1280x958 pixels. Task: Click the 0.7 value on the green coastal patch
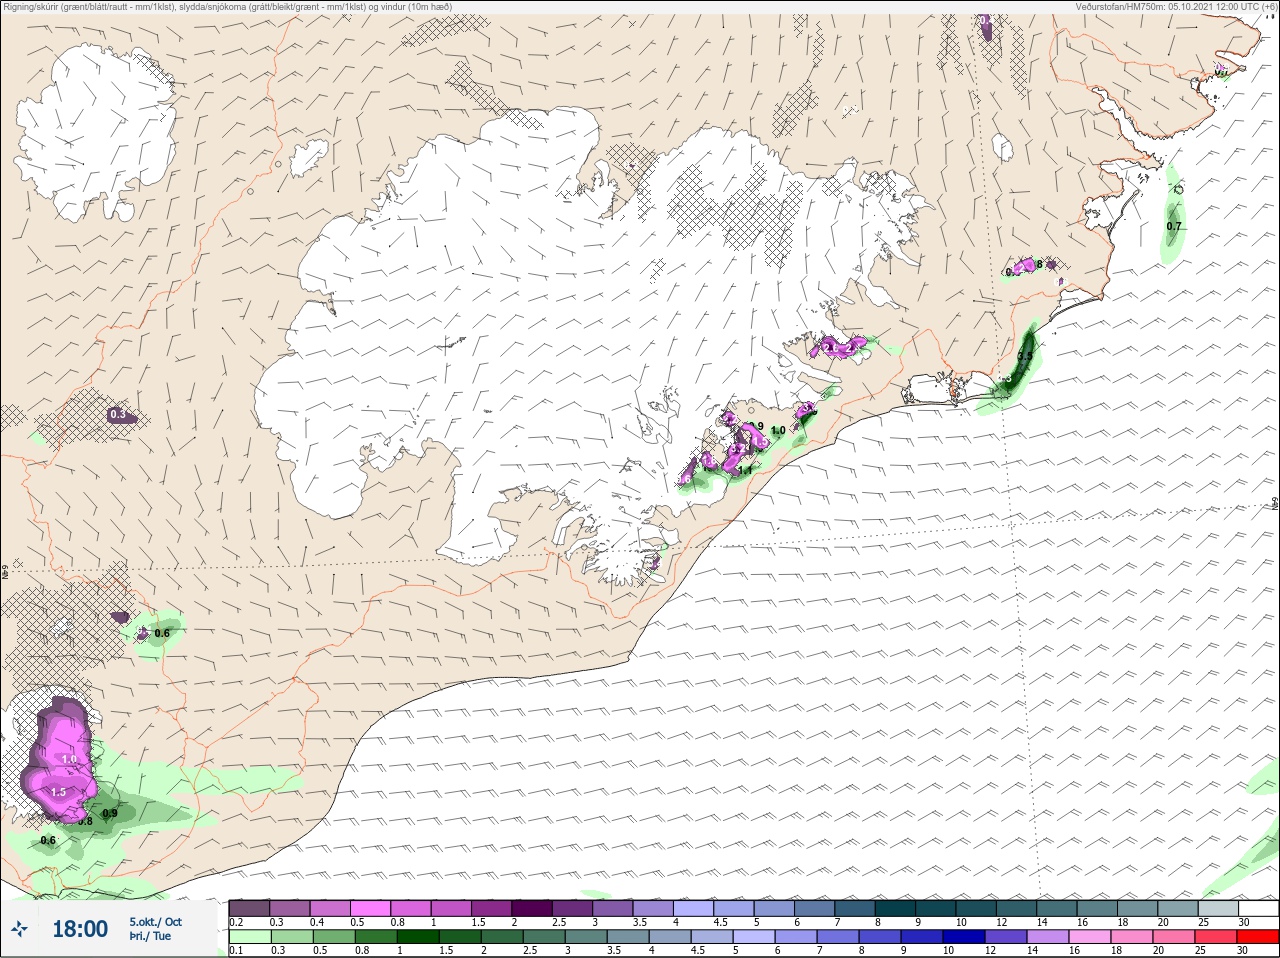pyautogui.click(x=1174, y=226)
